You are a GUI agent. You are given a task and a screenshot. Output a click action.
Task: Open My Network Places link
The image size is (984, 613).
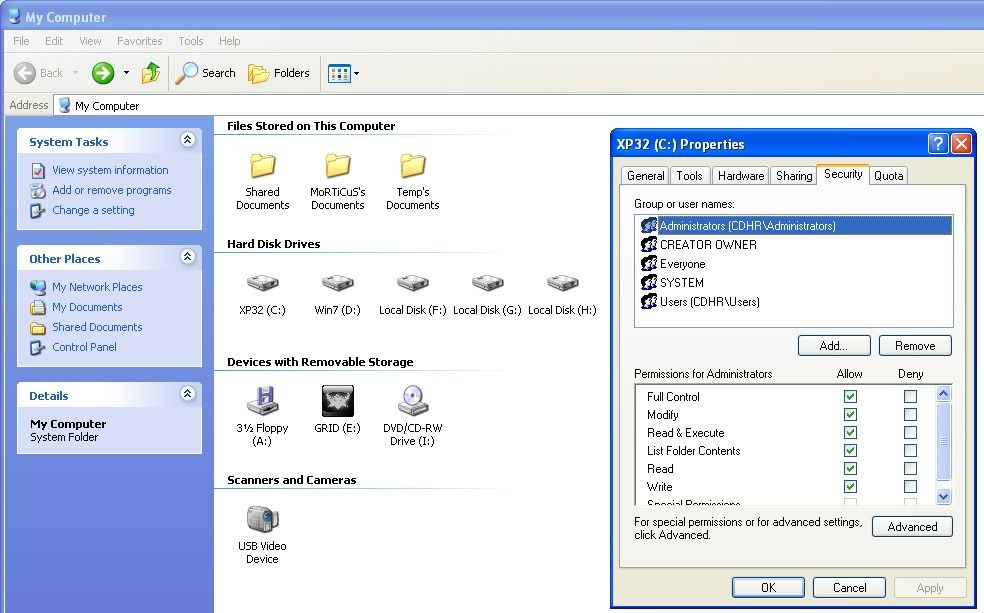[x=97, y=287]
